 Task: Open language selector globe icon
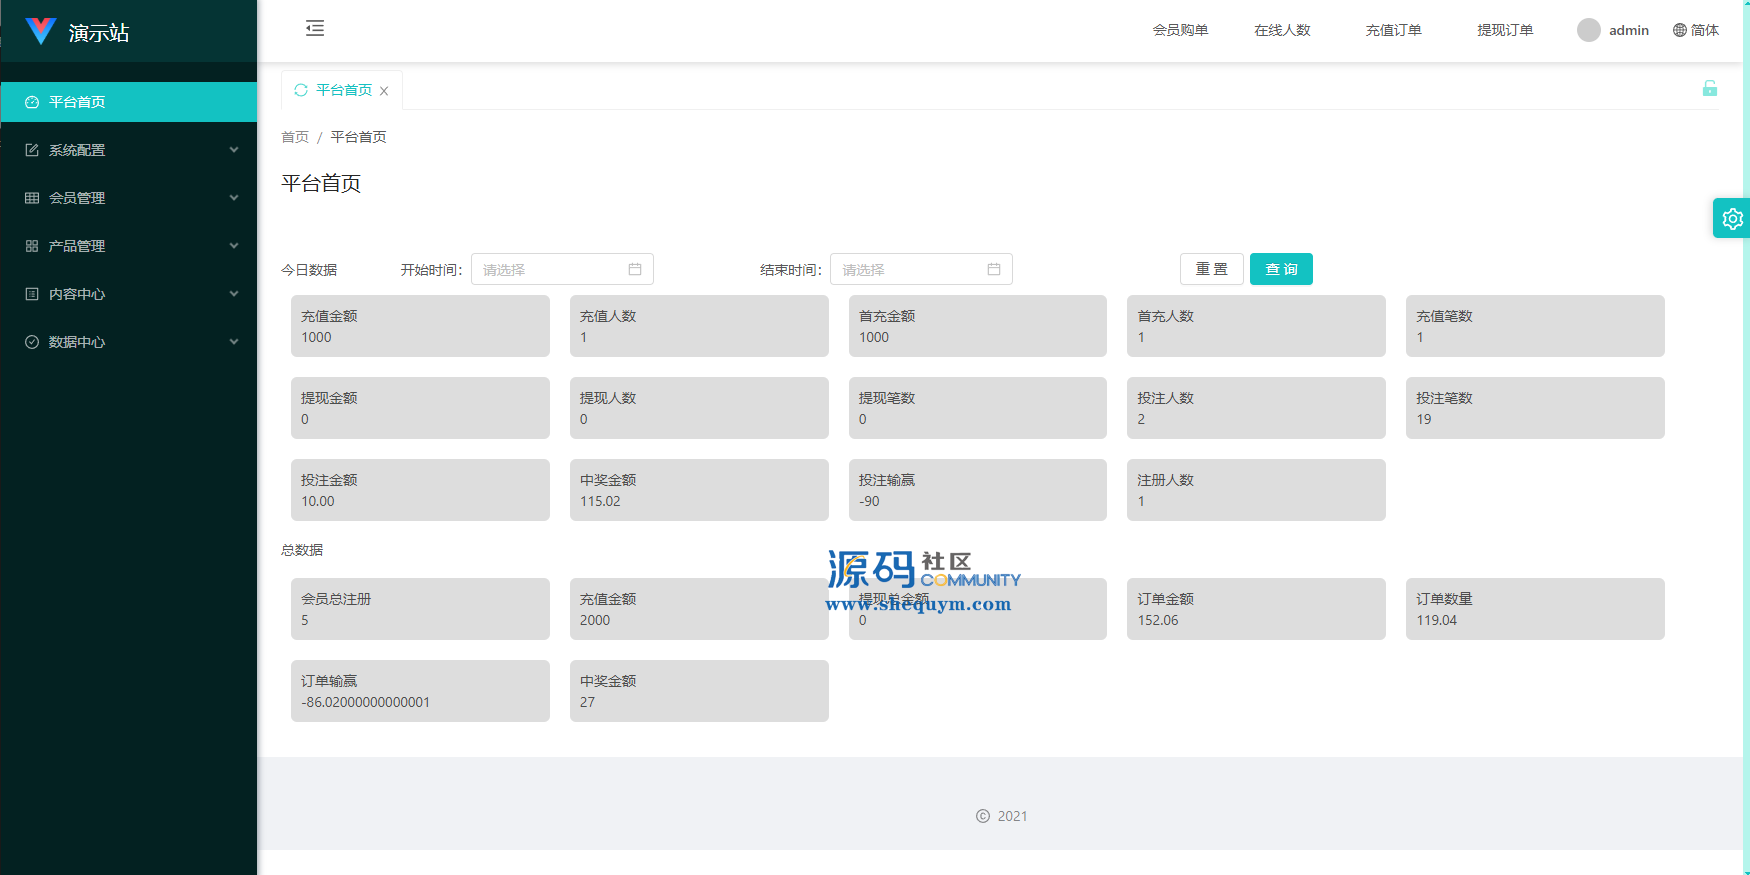click(x=1680, y=30)
